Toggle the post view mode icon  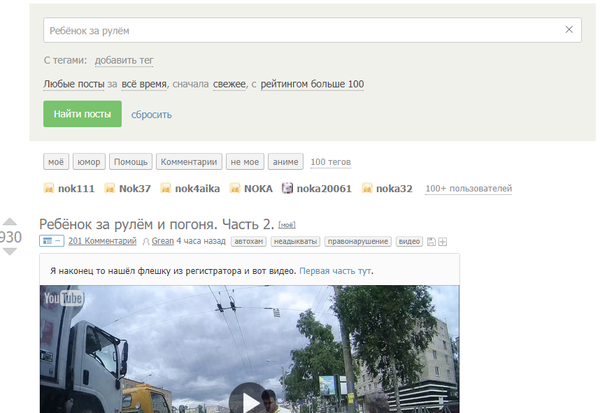(x=51, y=241)
